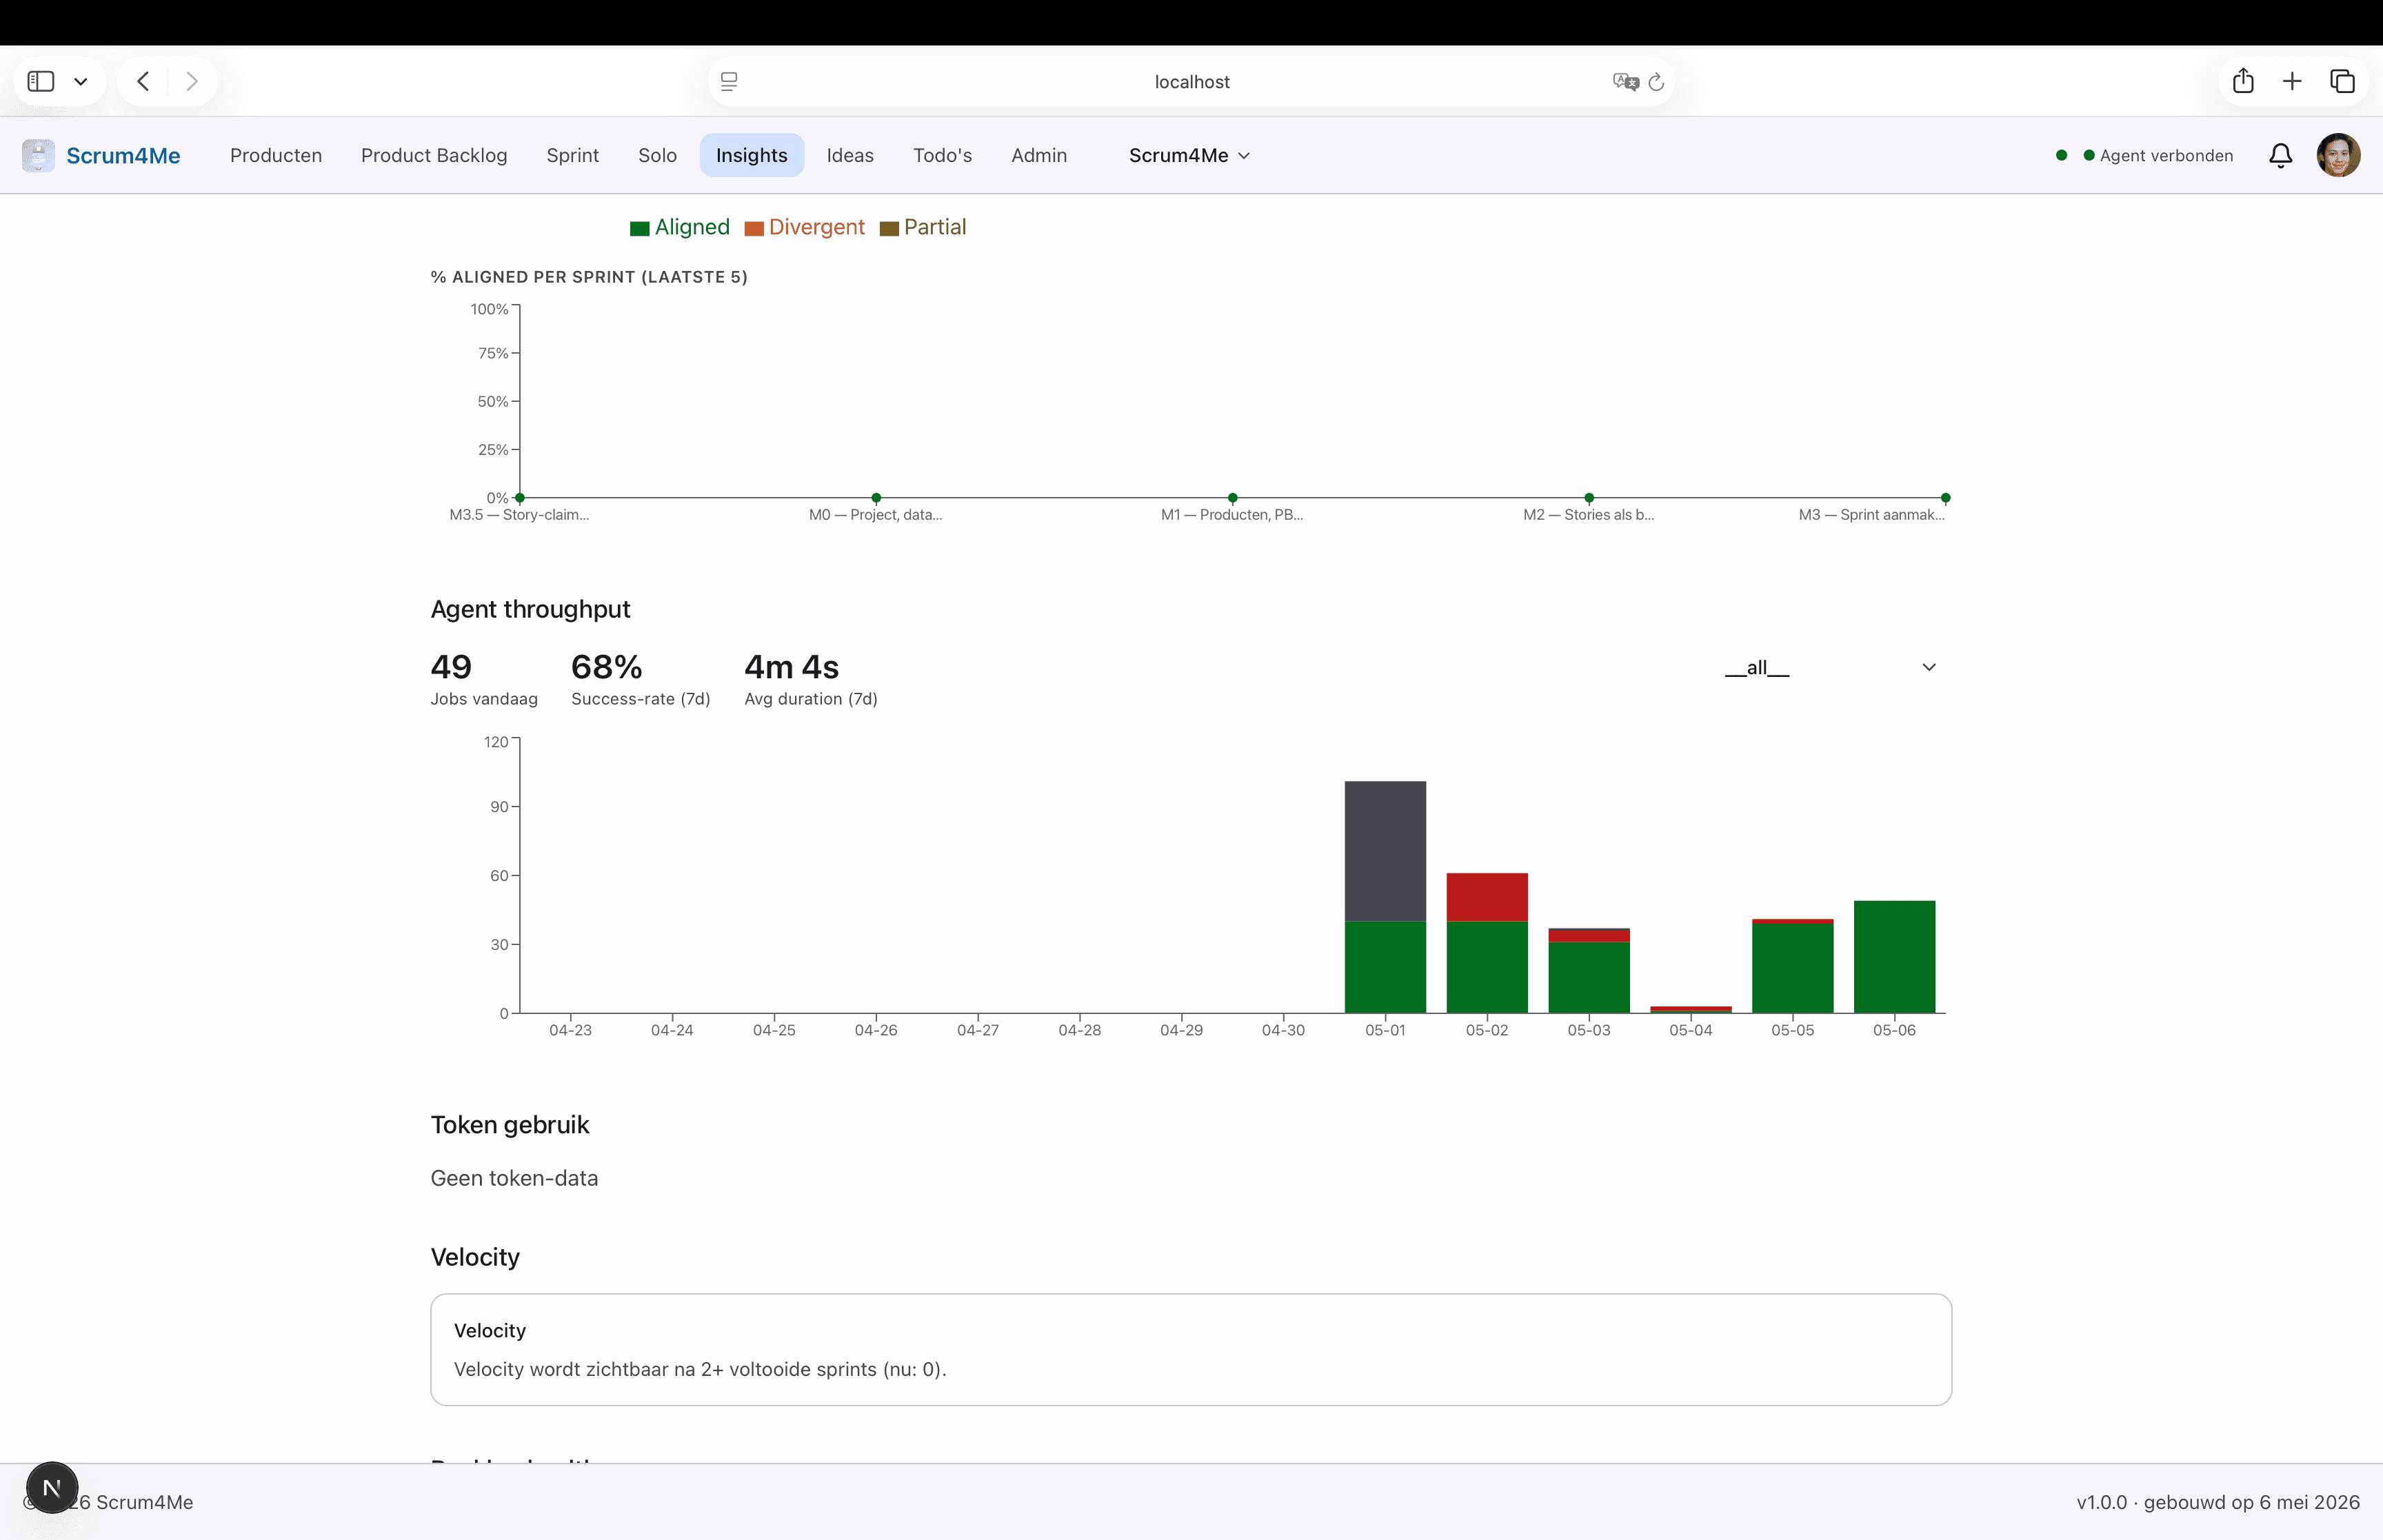
Task: Open the Solo tab
Action: coord(657,155)
